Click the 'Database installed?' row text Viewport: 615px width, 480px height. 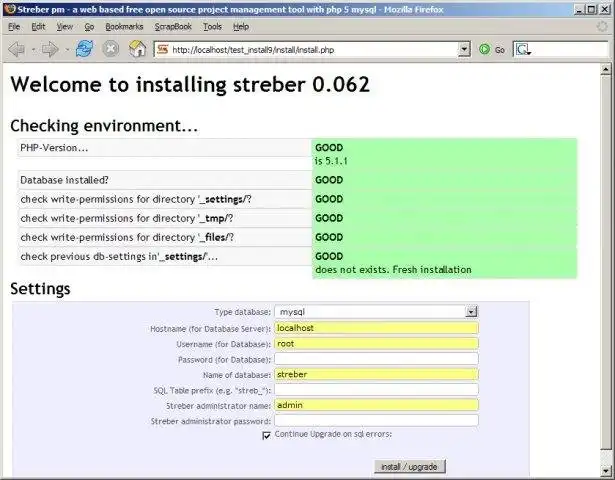coord(64,180)
